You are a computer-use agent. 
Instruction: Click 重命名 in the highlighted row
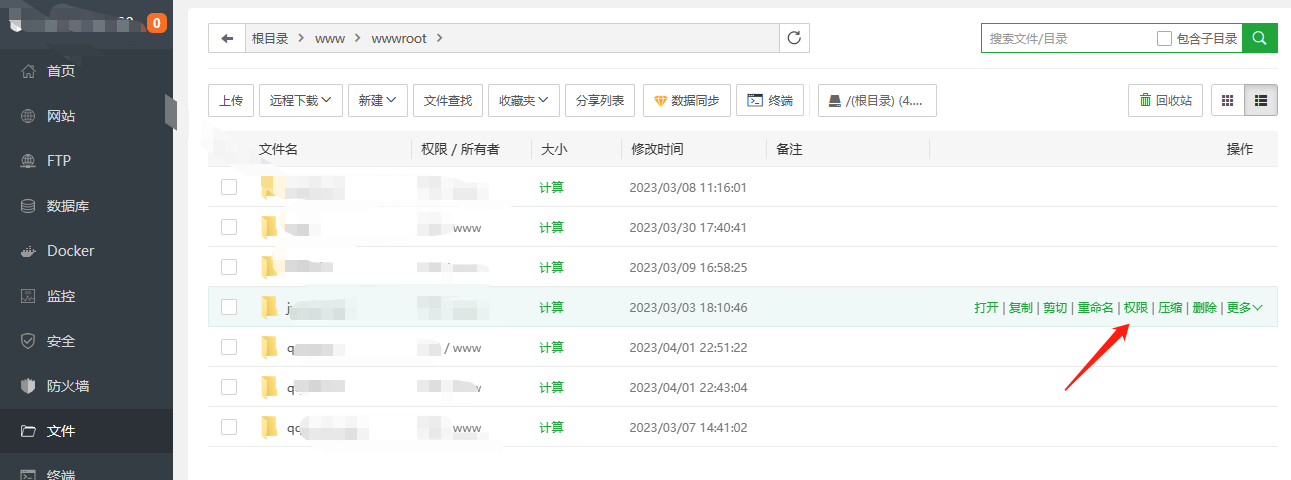point(1096,307)
